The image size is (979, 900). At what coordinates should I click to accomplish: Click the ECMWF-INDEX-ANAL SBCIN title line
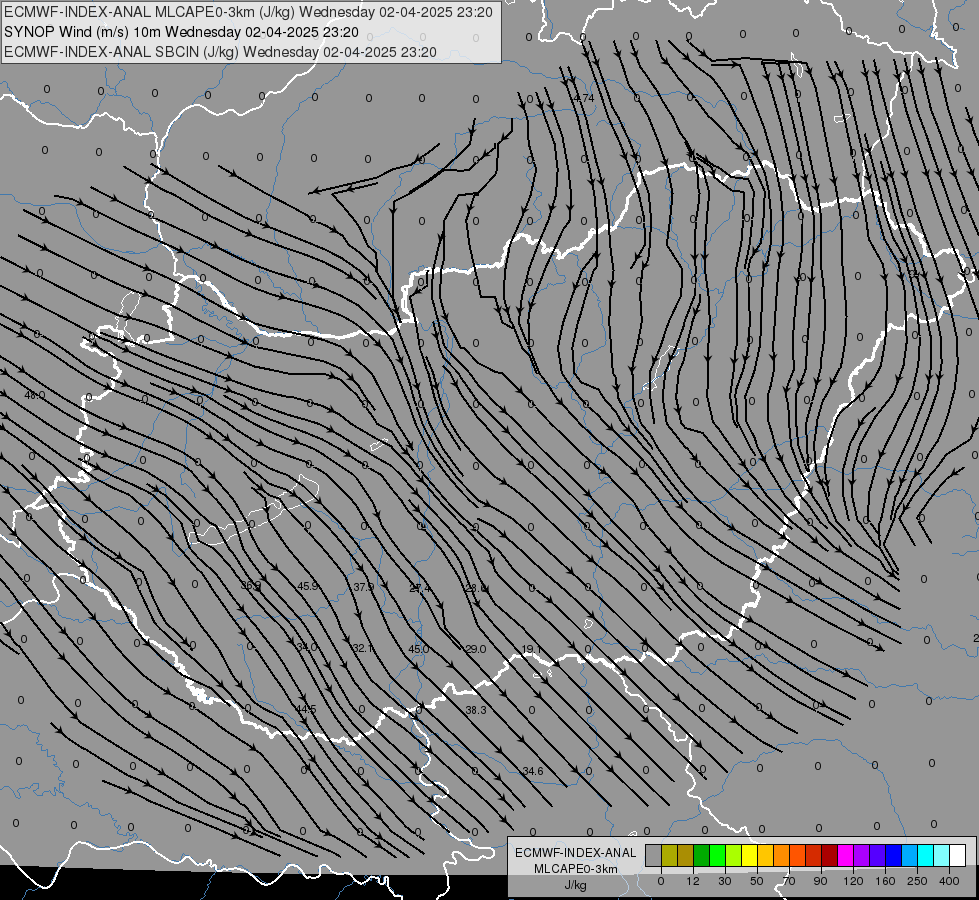220,52
